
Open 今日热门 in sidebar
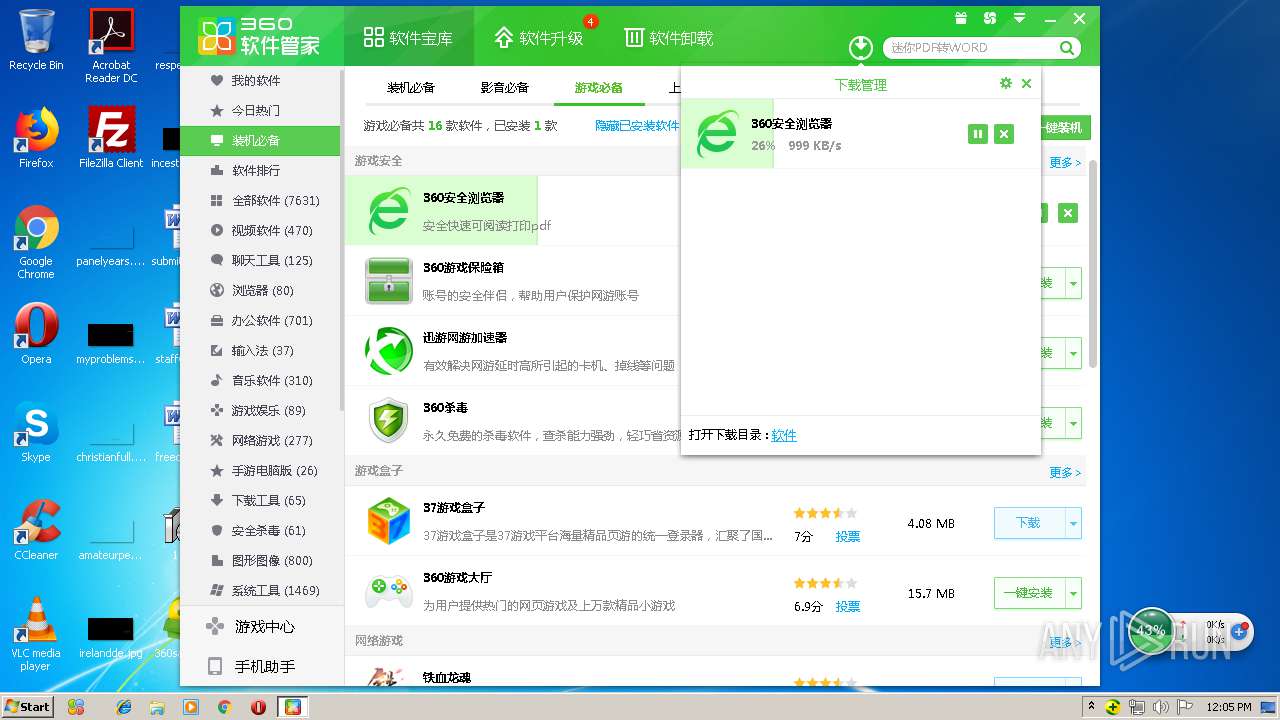coord(260,111)
